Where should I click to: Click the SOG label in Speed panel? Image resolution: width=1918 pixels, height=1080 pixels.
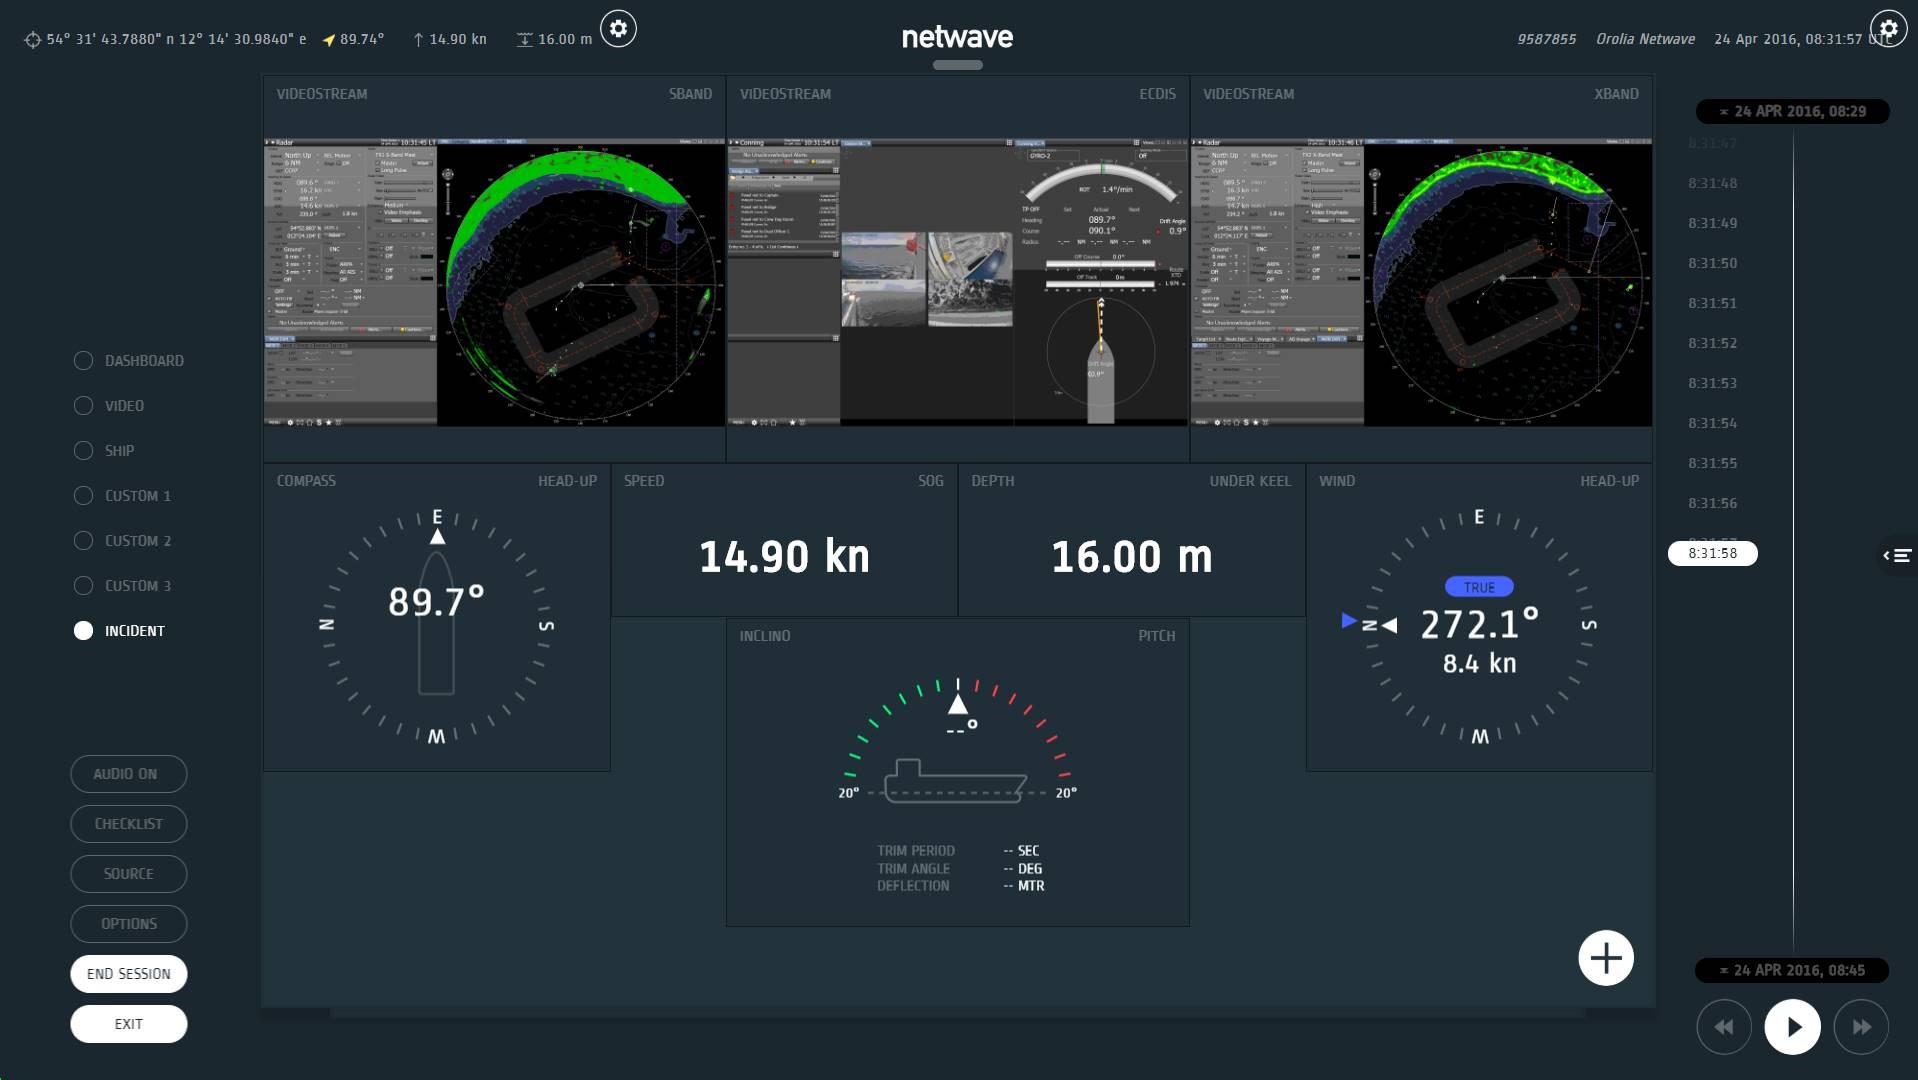931,481
